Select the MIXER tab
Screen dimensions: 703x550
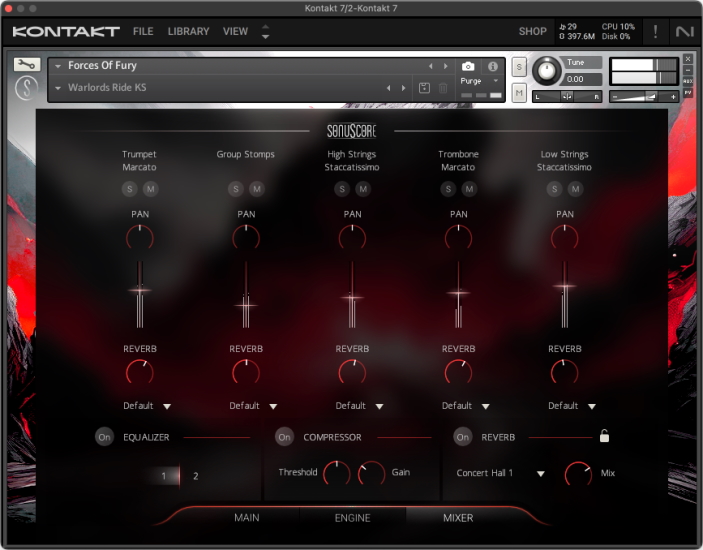458,518
